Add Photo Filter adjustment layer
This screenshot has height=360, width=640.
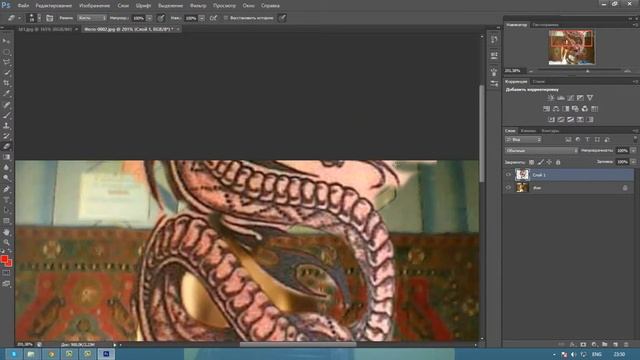[575, 109]
